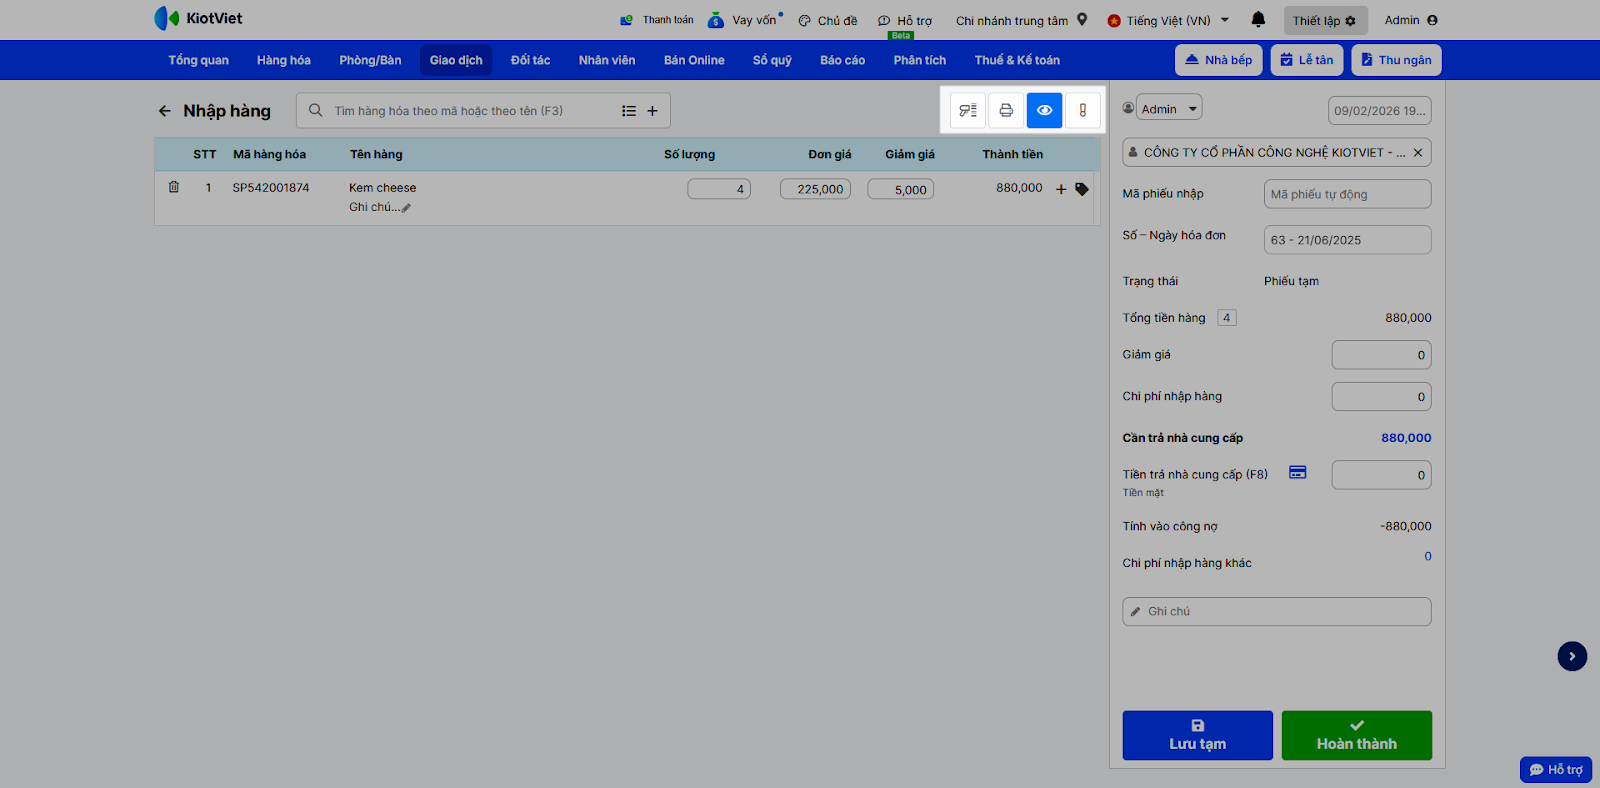Open Vay vốn in top bar
Image resolution: width=1600 pixels, height=788 pixels.
[745, 20]
